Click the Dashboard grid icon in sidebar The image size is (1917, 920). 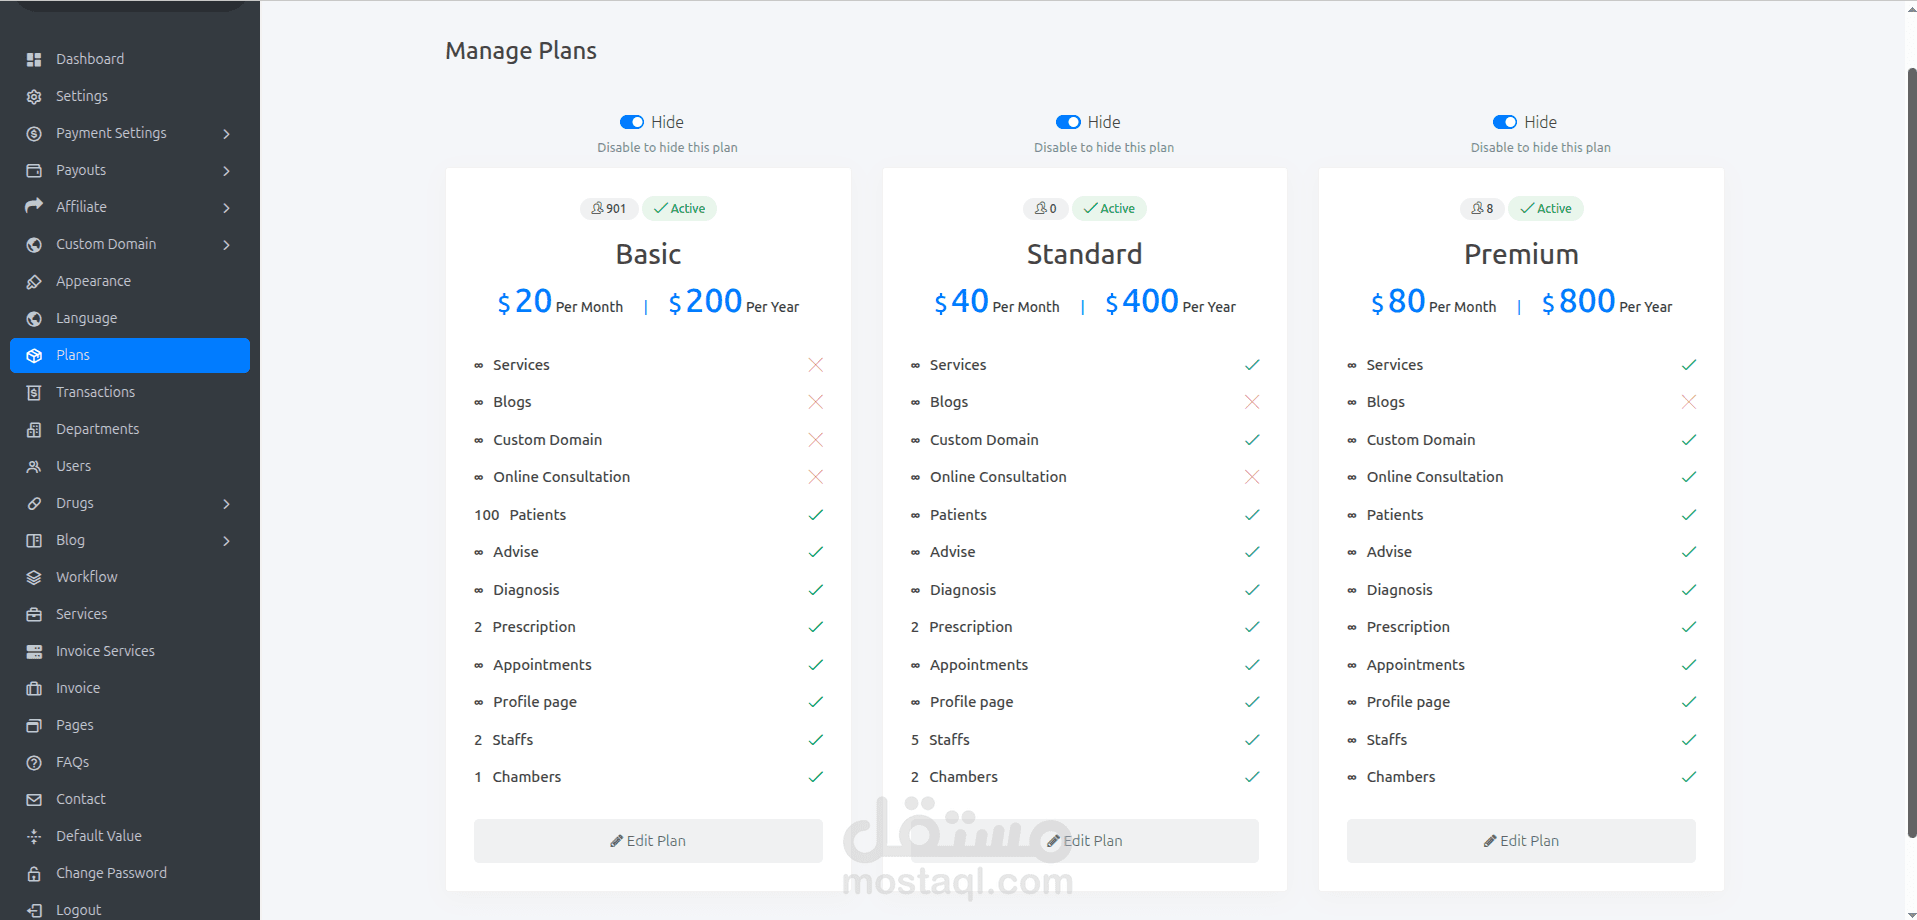(x=34, y=60)
